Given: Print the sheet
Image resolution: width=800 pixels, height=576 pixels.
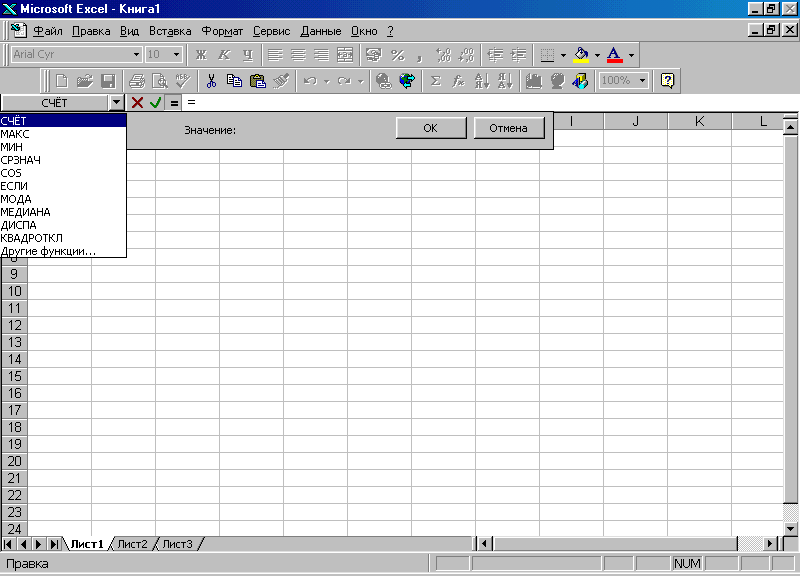Looking at the screenshot, I should (x=137, y=81).
